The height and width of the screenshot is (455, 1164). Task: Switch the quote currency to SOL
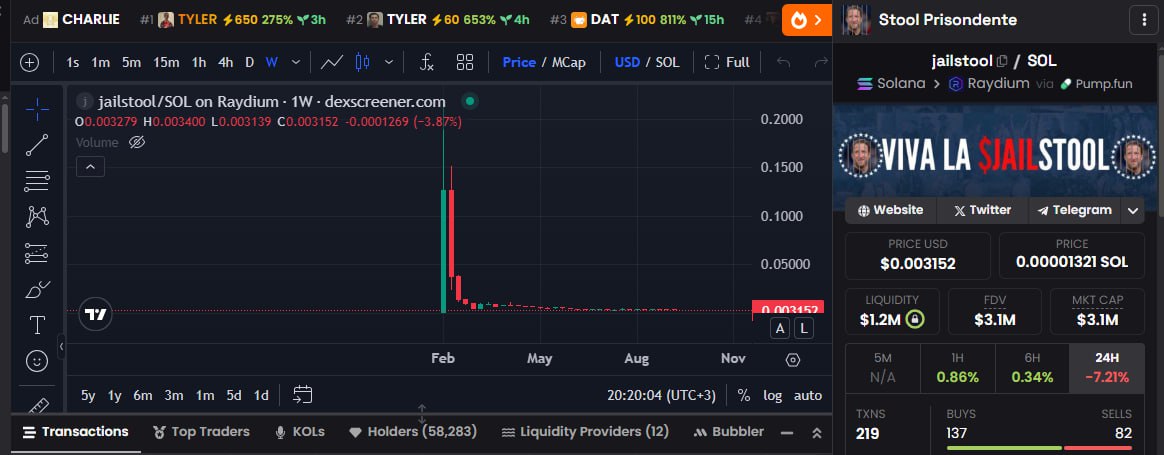(667, 62)
